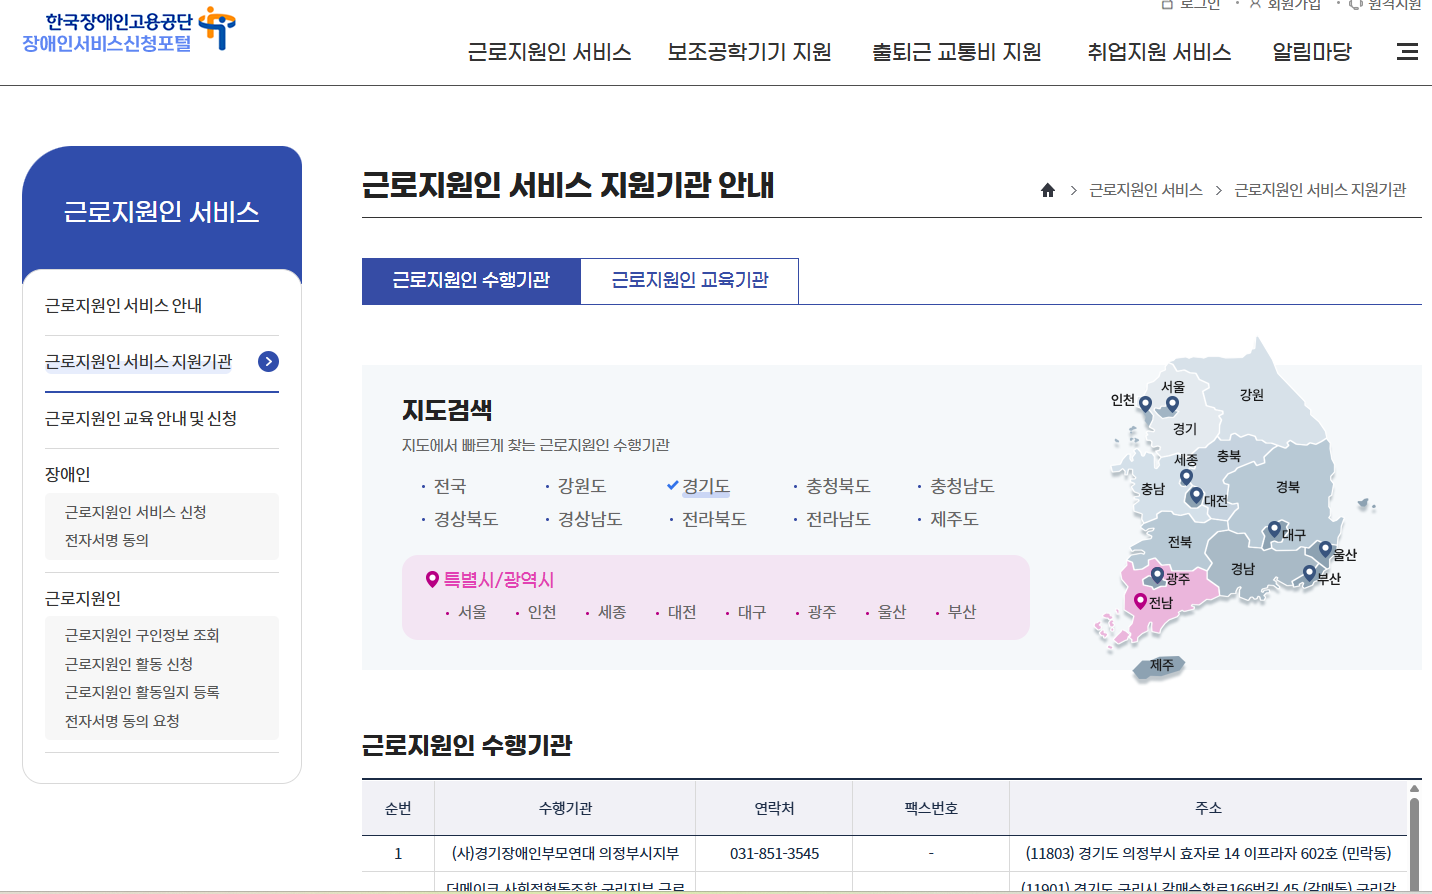Click the 부산 map pin marker
The image size is (1432, 894).
(x=1309, y=573)
